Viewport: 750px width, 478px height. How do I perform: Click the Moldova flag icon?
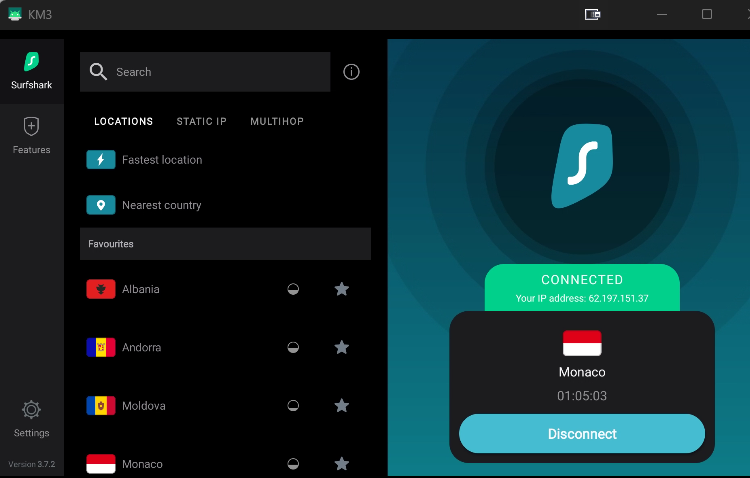click(x=100, y=406)
